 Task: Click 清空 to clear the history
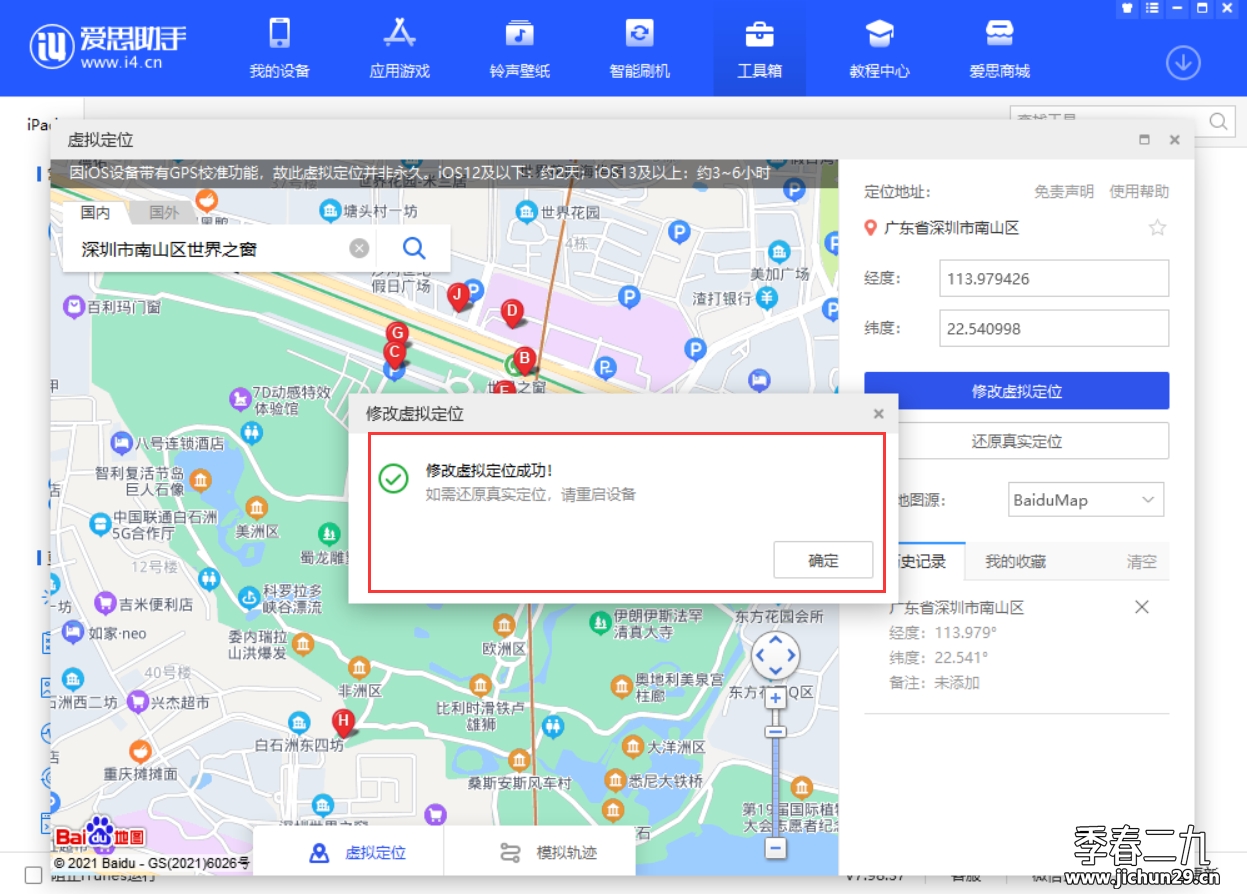[1141, 562]
